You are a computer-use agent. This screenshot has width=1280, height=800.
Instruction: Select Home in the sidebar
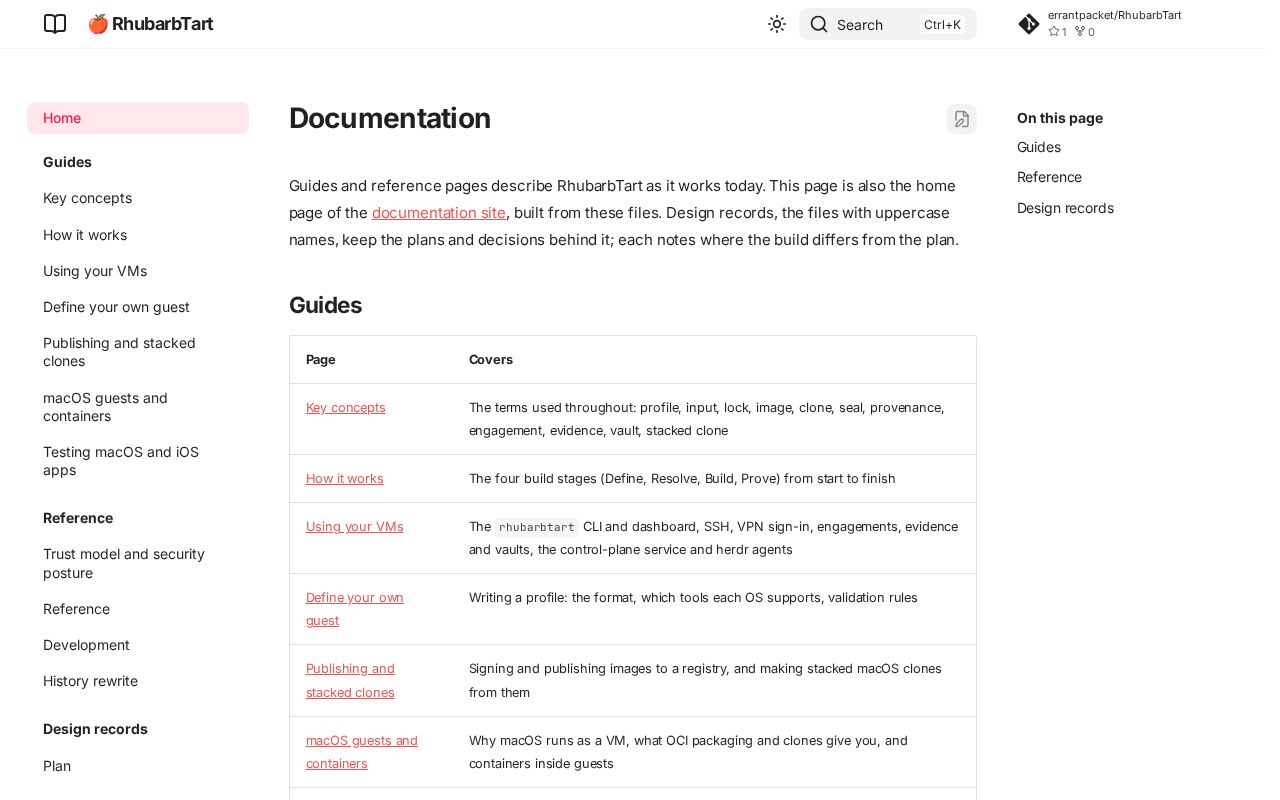click(x=138, y=118)
